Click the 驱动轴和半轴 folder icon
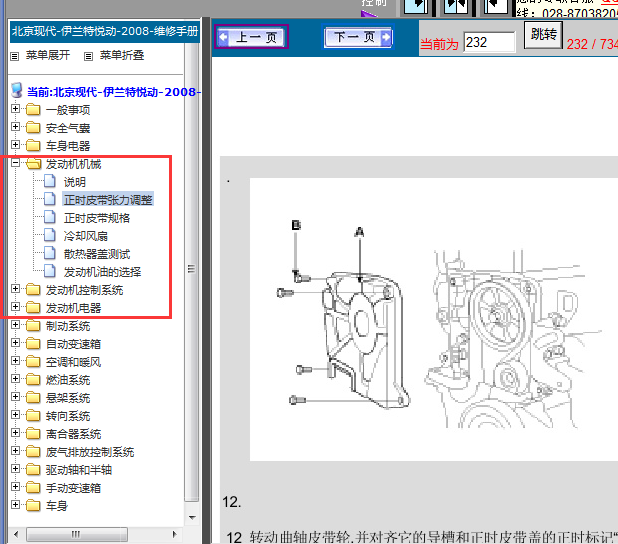 click(x=33, y=469)
